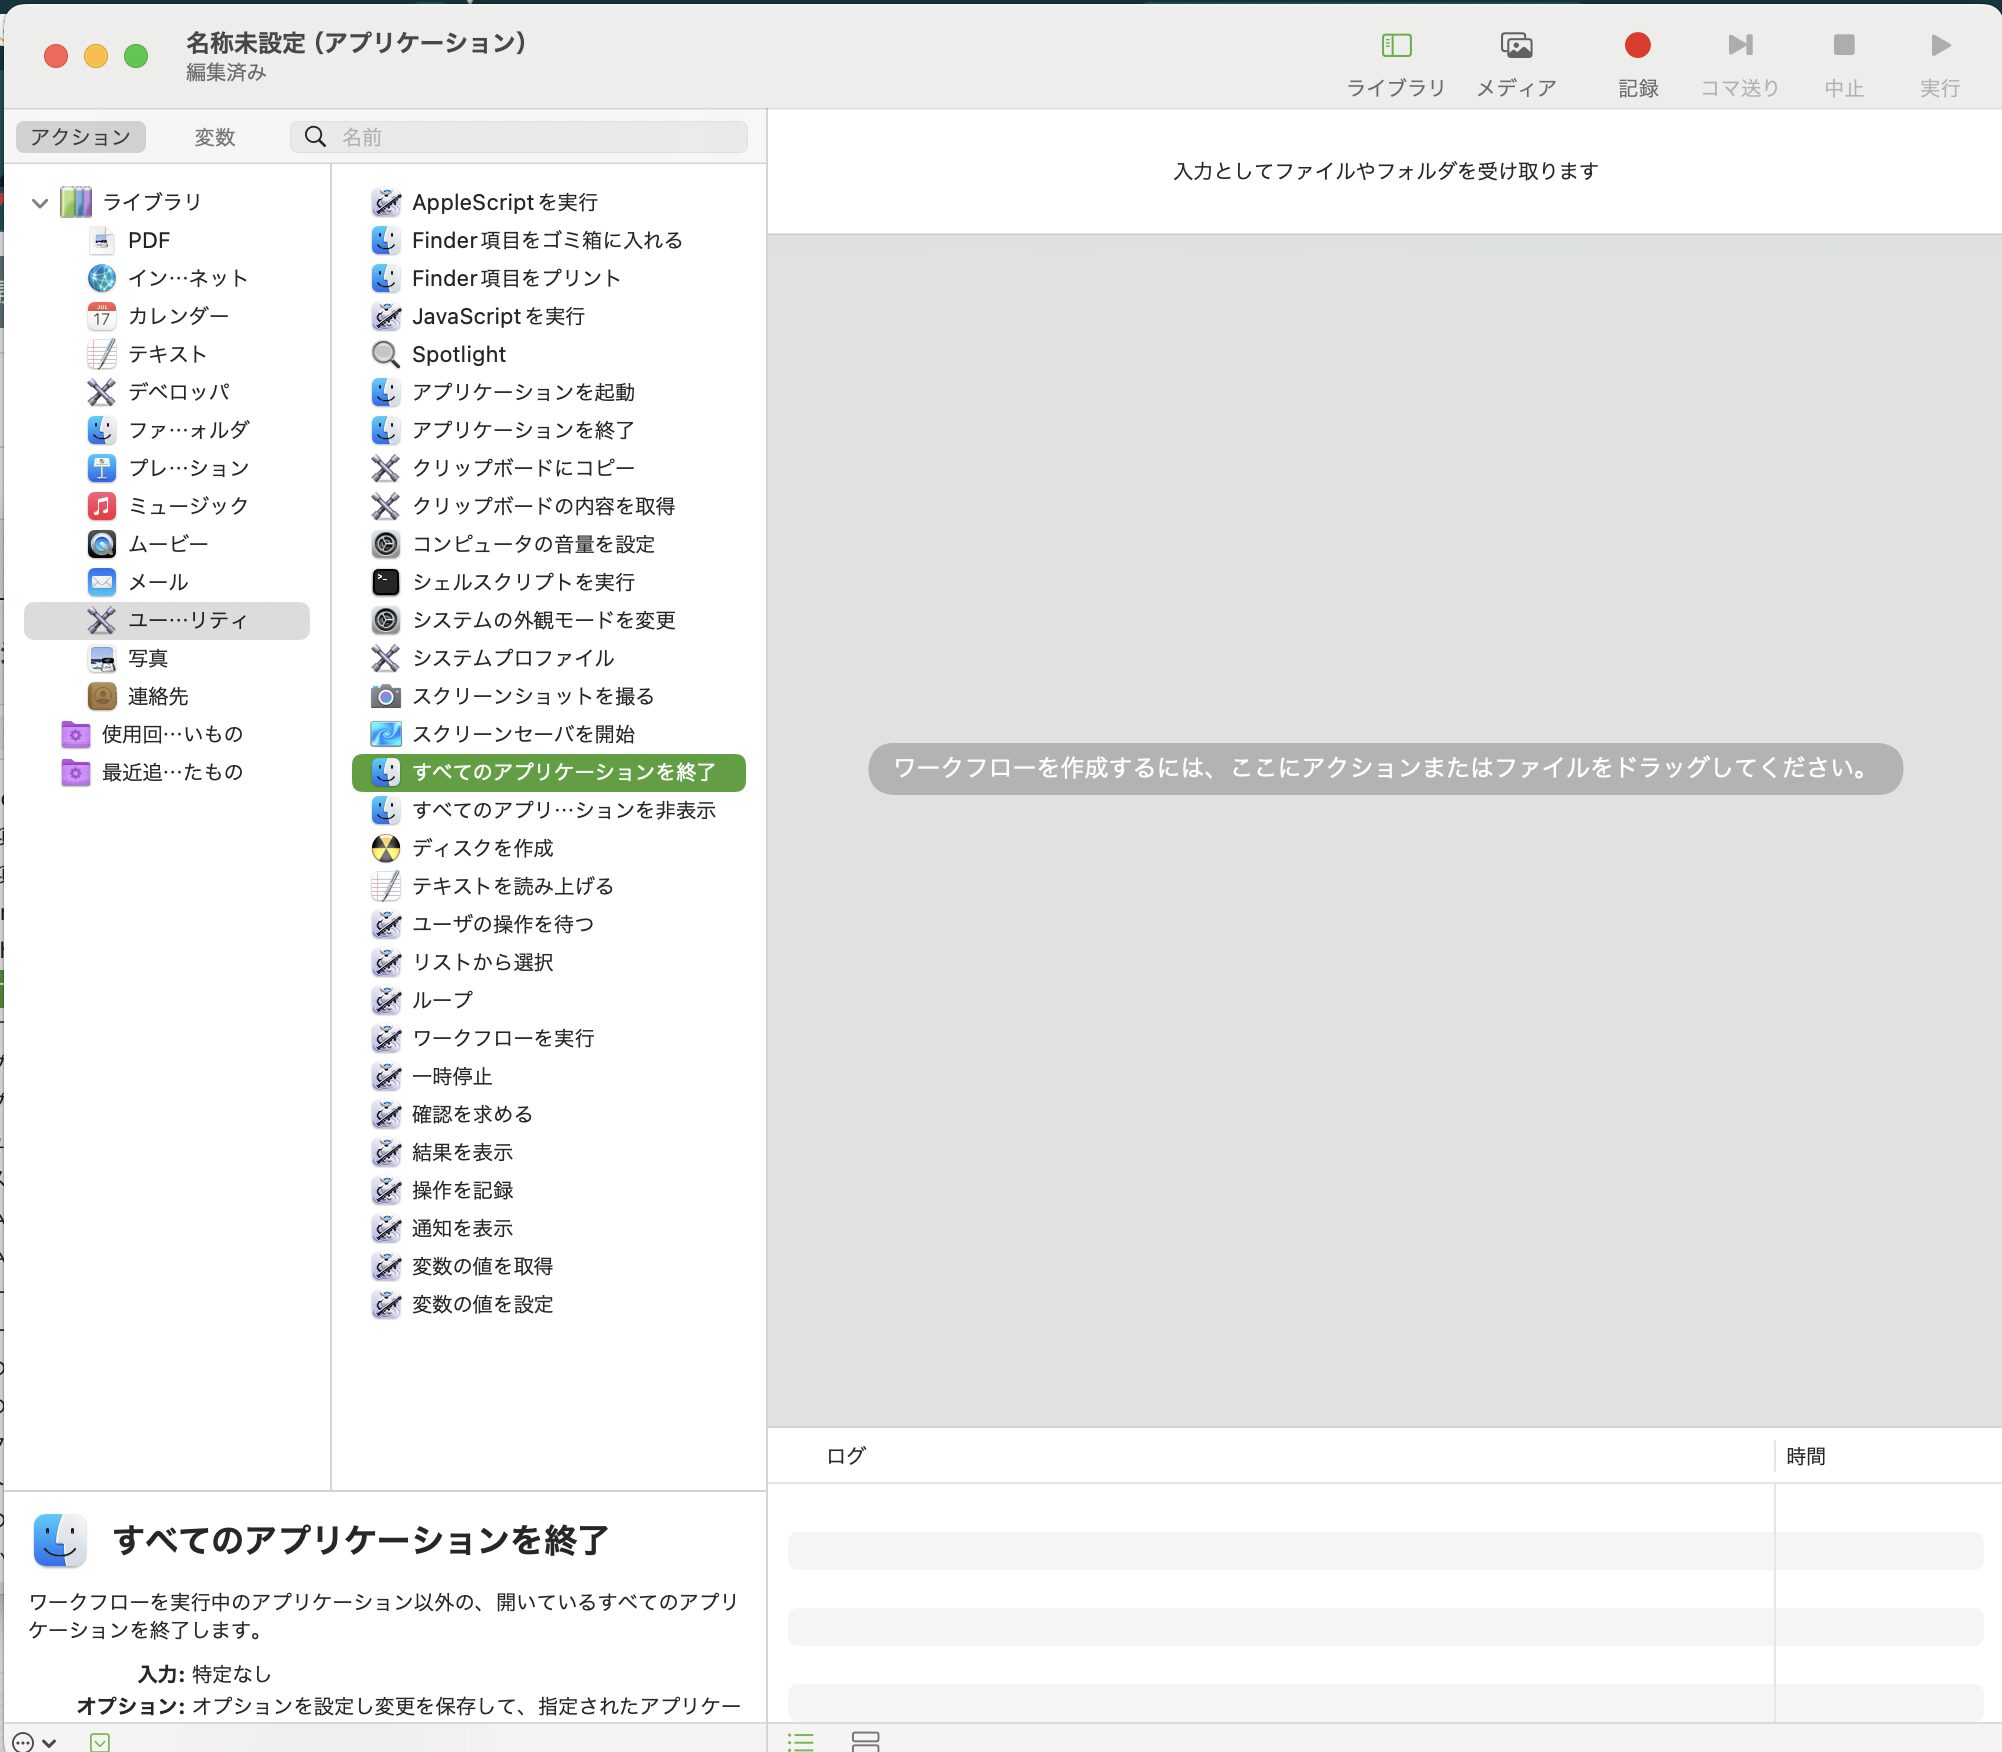Screen dimensions: 2002x1752
Task: Click the コマ送り step icon
Action: pyautogui.click(x=1740, y=45)
